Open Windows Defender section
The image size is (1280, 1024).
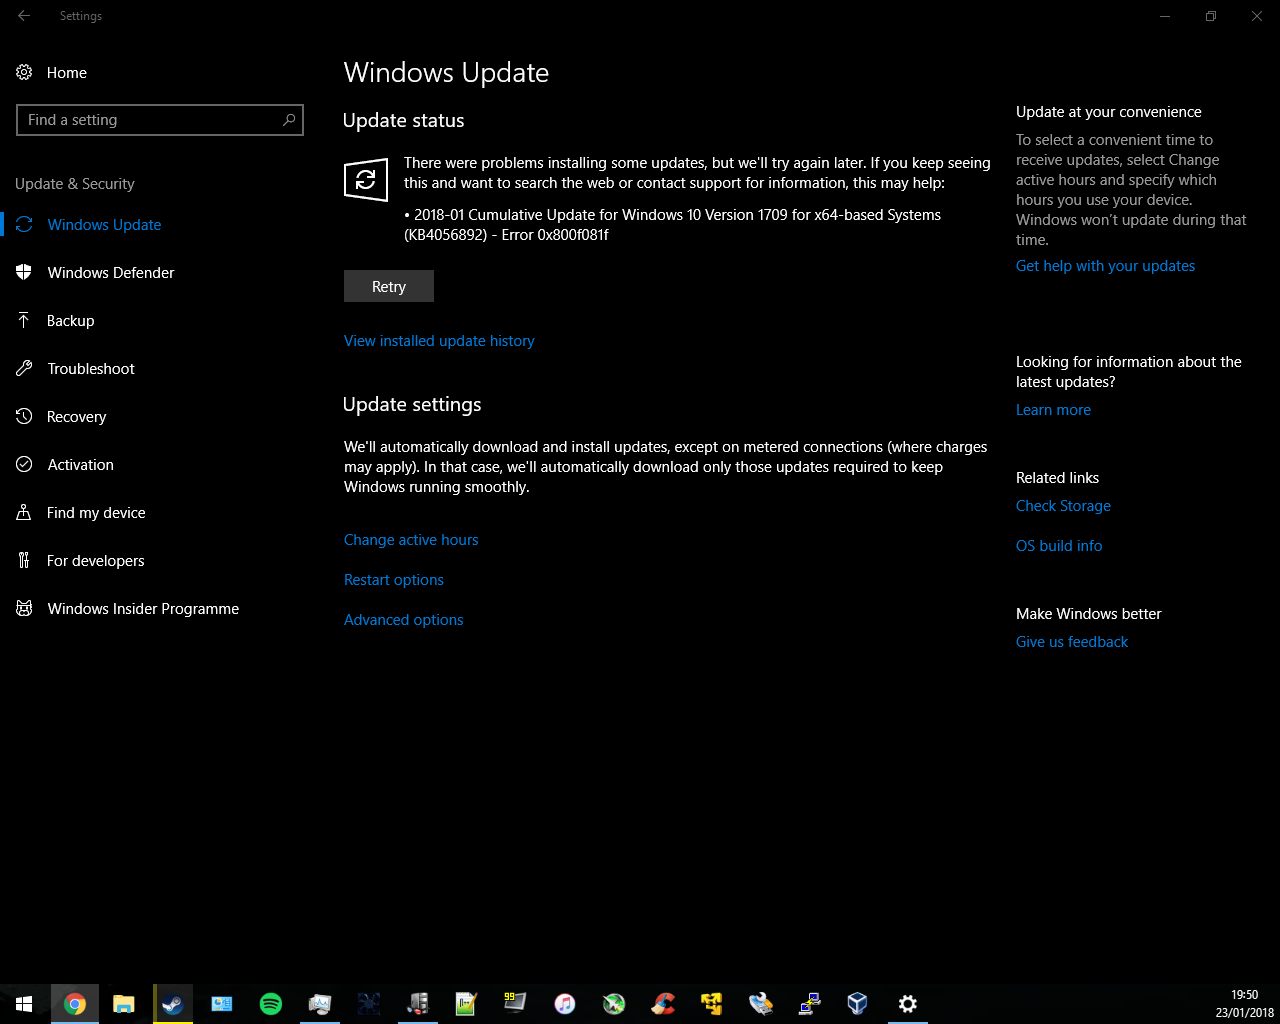click(x=111, y=273)
